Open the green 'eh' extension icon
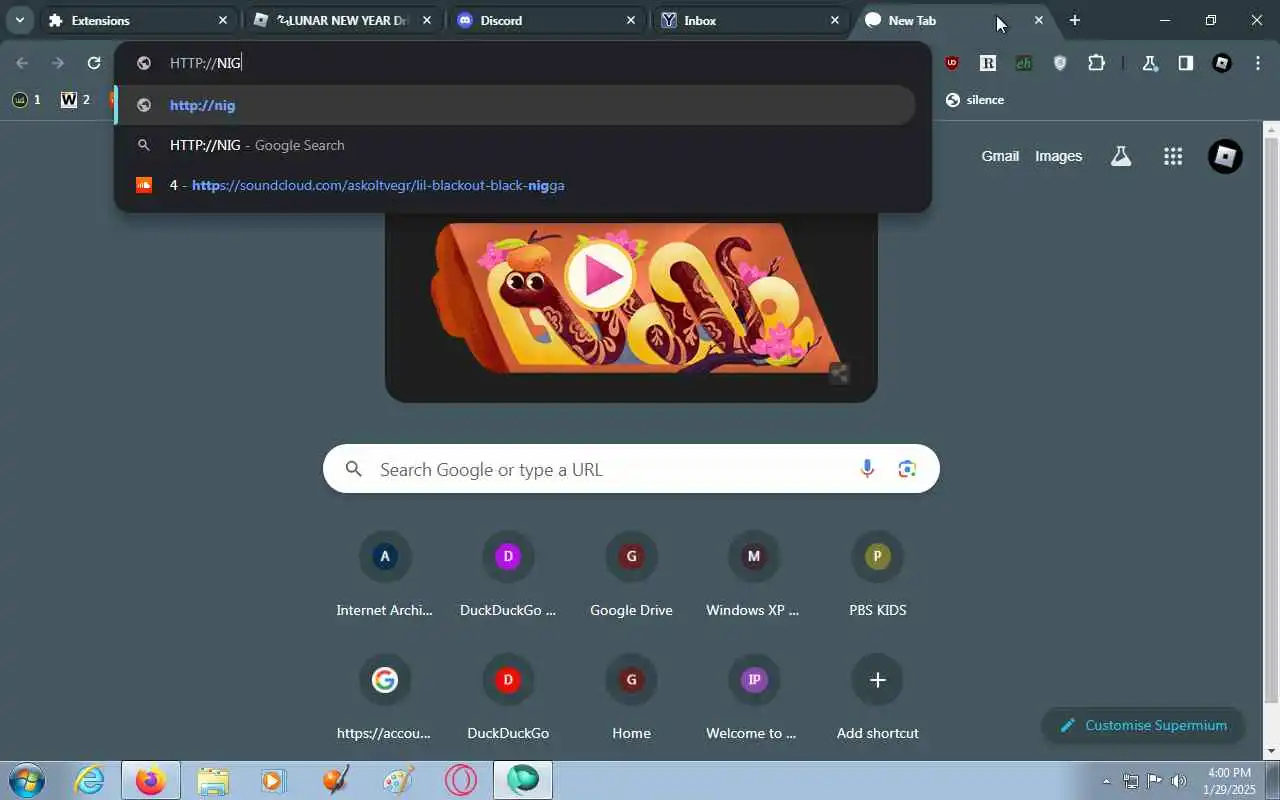Viewport: 1280px width, 800px height. coord(1024,63)
